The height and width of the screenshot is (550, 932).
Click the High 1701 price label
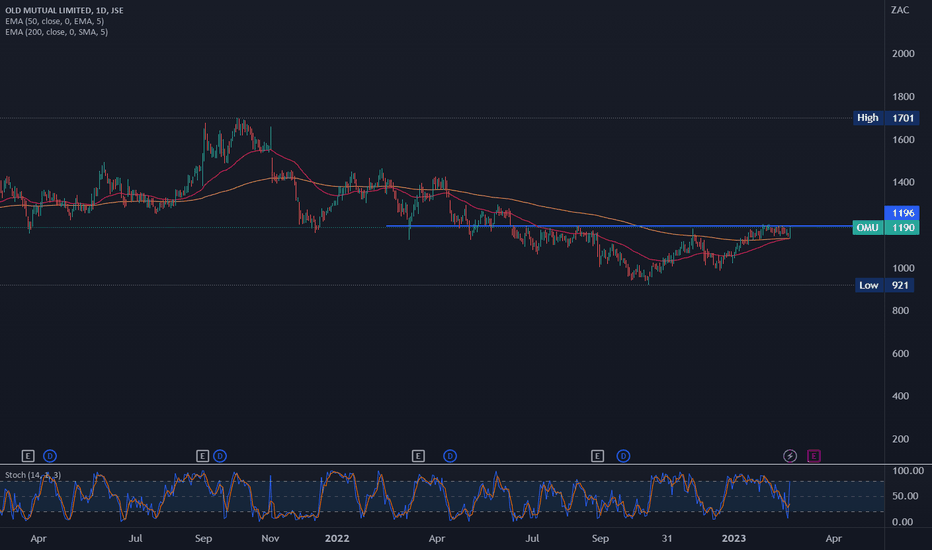tap(886, 118)
